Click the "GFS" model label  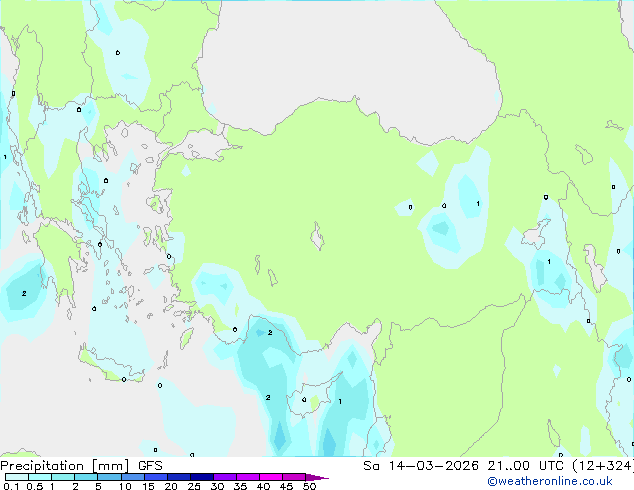coord(150,466)
